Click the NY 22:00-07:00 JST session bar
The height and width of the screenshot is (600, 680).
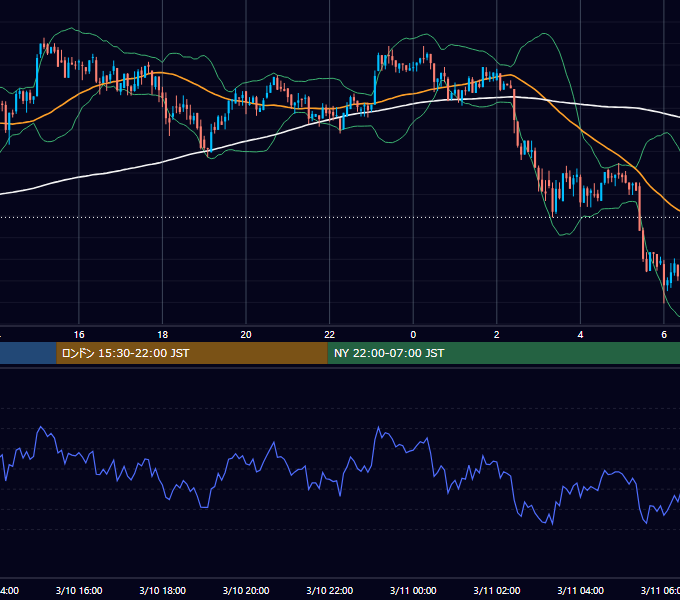click(503, 353)
